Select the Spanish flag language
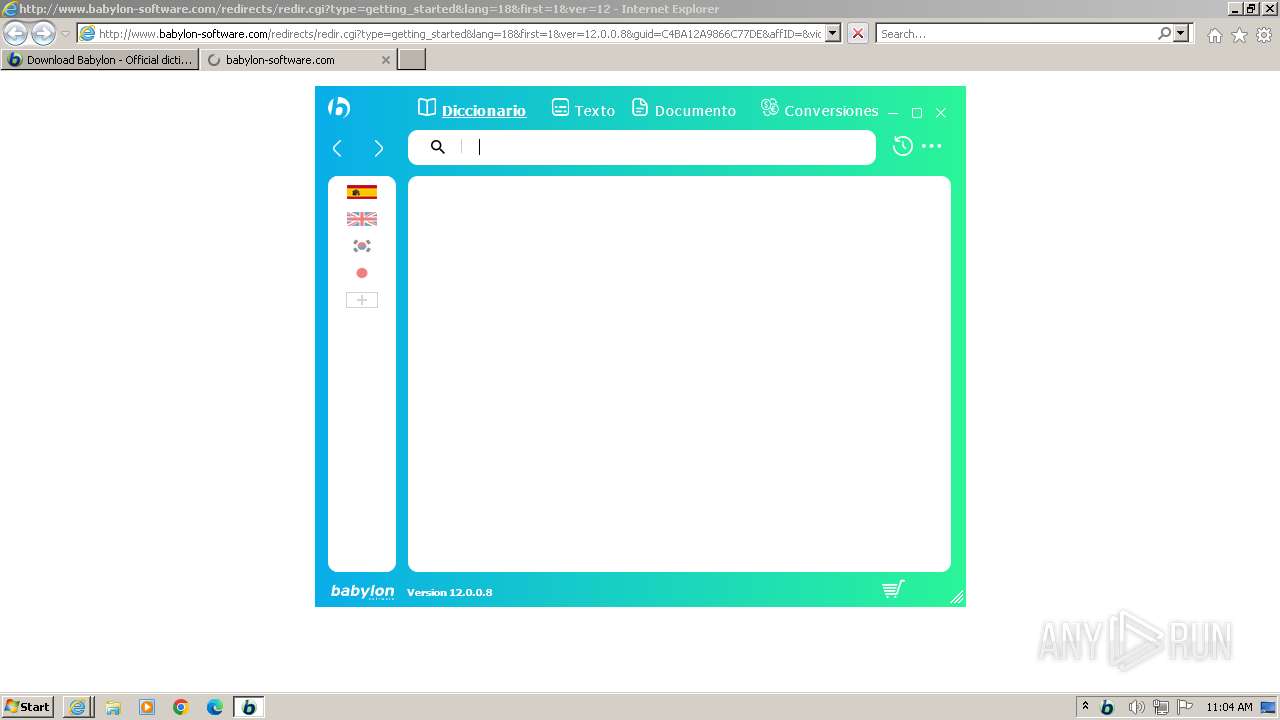 pos(362,192)
